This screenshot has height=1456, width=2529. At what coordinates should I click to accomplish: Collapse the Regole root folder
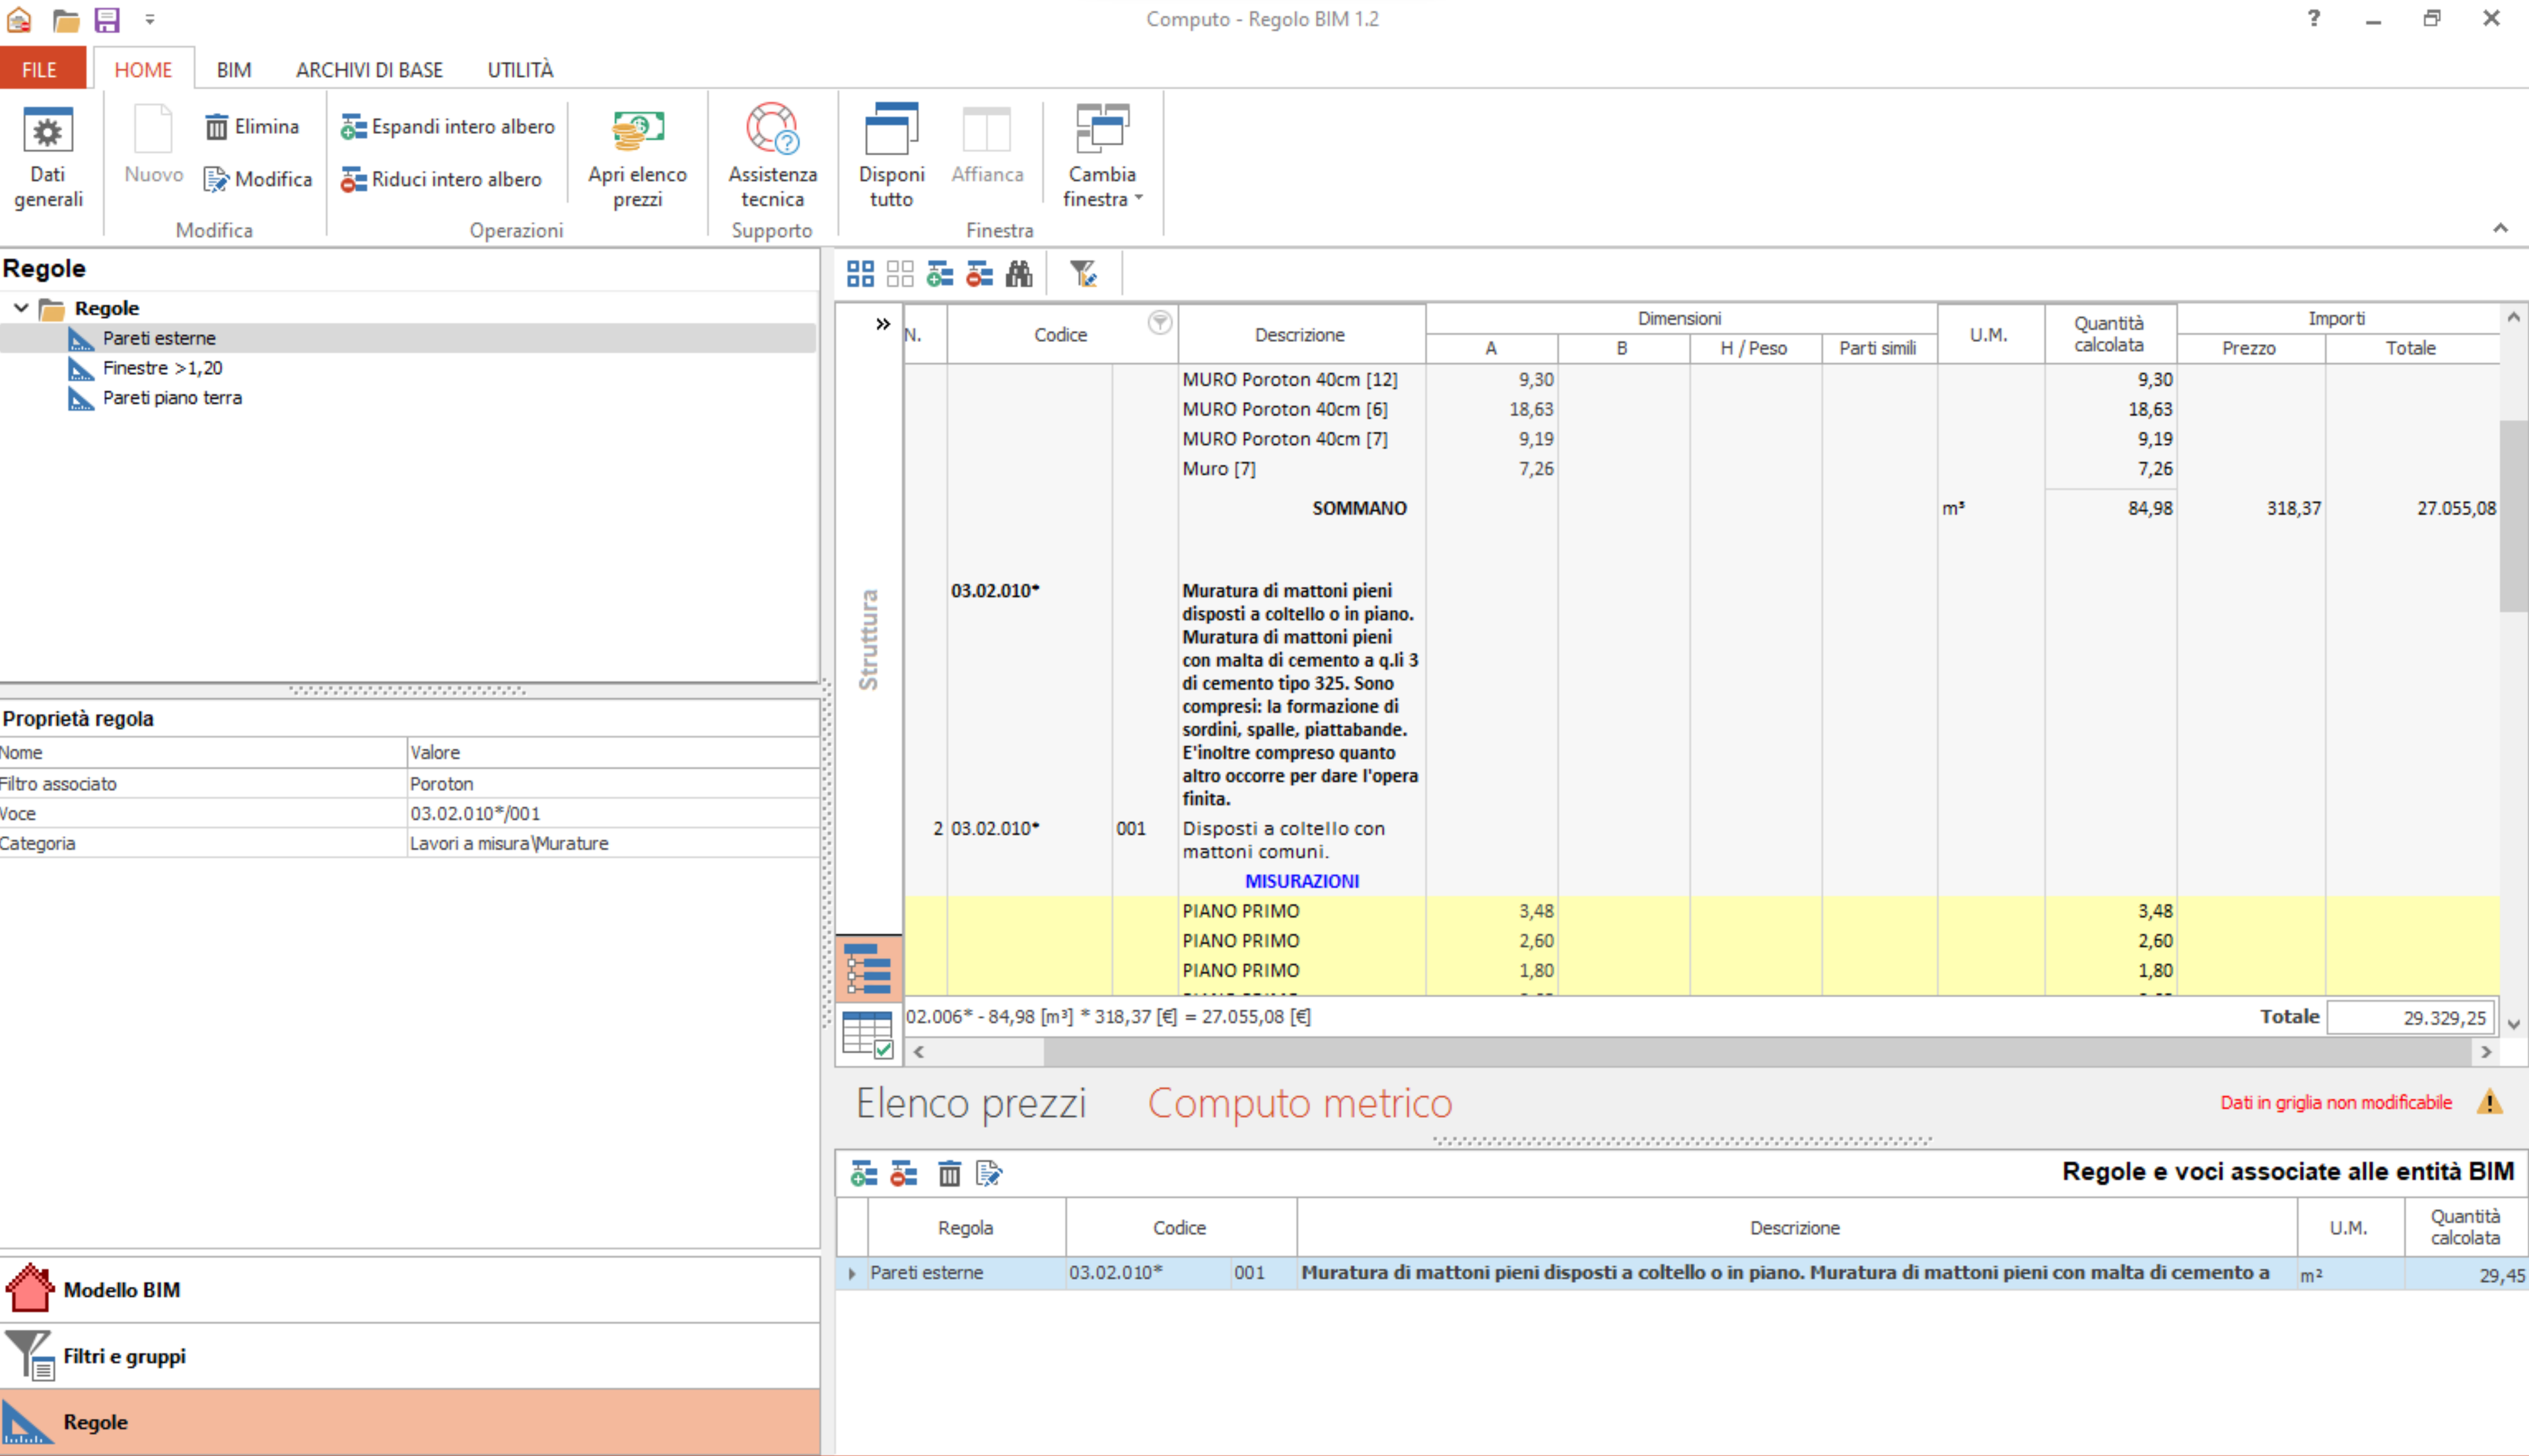pyautogui.click(x=21, y=308)
